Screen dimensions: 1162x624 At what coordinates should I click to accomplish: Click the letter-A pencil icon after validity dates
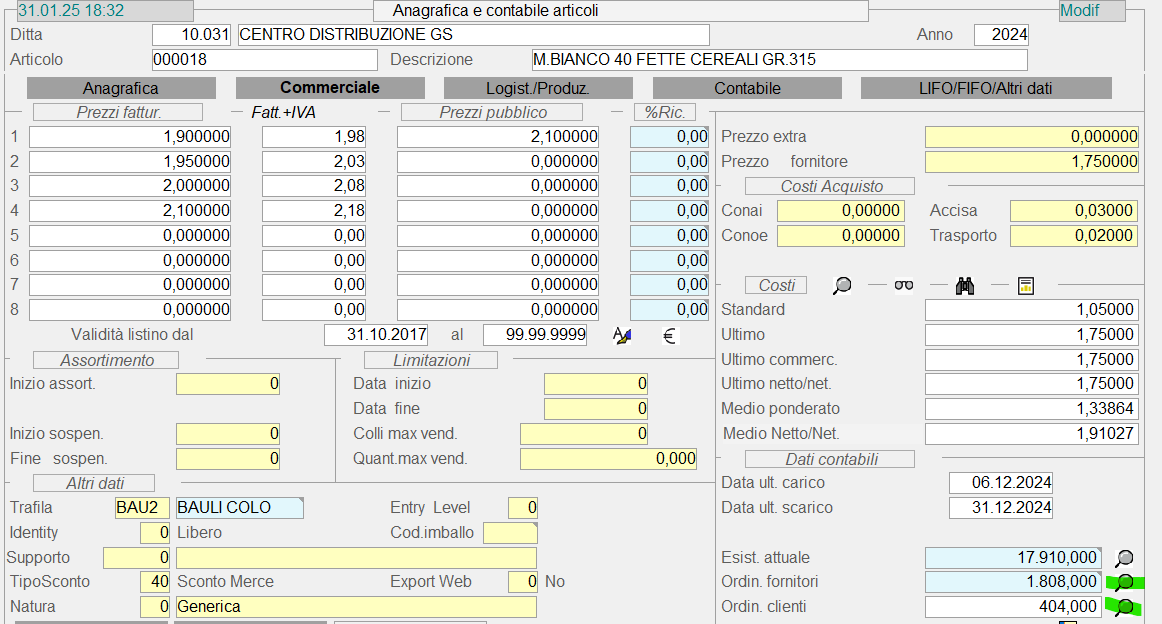(622, 336)
